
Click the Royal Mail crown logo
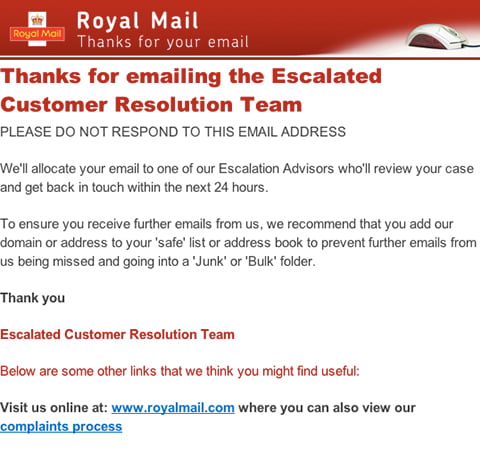(37, 29)
